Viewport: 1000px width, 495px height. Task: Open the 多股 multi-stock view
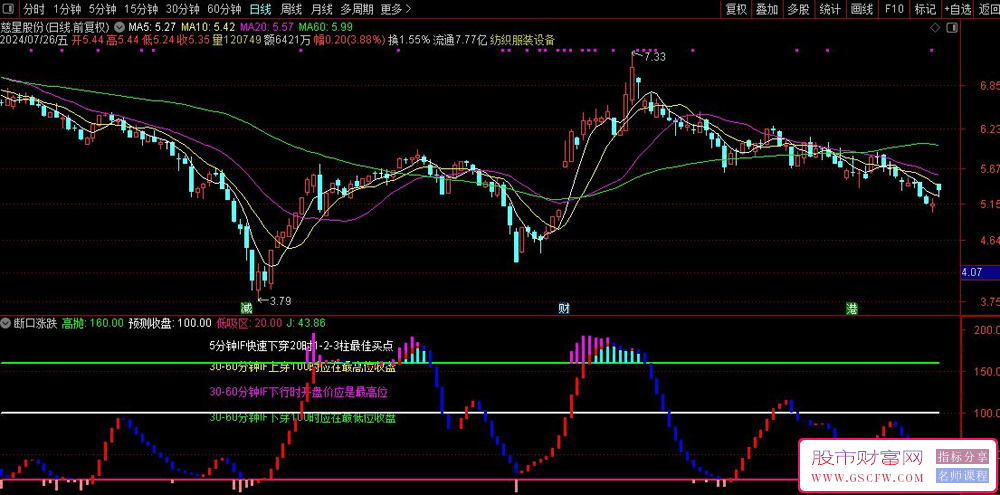pyautogui.click(x=798, y=9)
